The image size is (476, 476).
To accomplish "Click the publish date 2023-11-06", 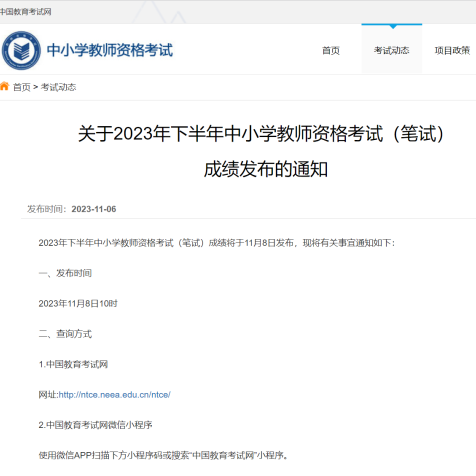I will (x=94, y=209).
